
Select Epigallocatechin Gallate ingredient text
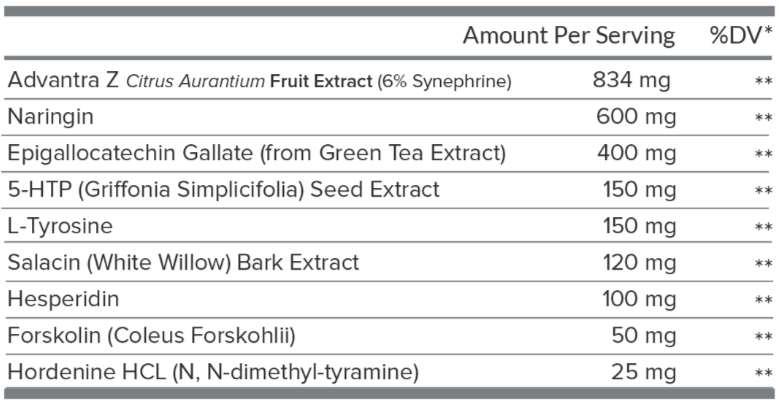tap(257, 153)
